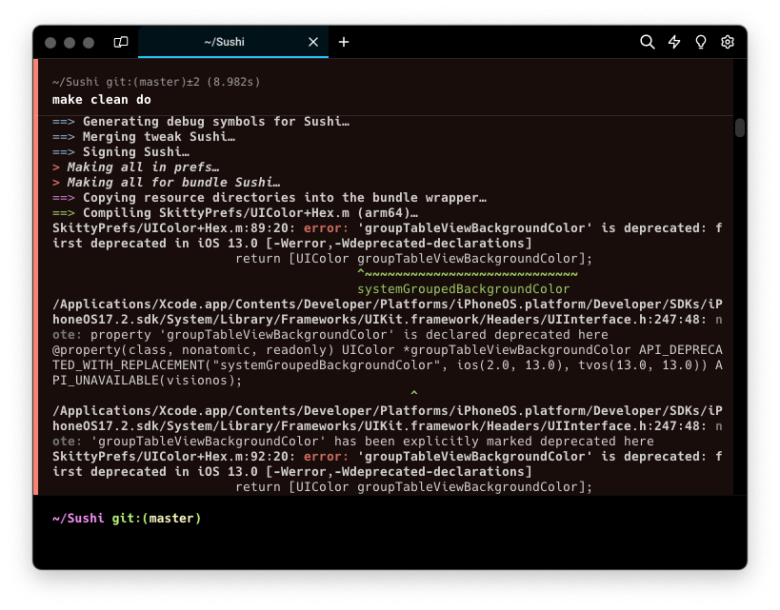Click 'is declared deprecated here' note text
780x610 pixels.
coord(505,334)
